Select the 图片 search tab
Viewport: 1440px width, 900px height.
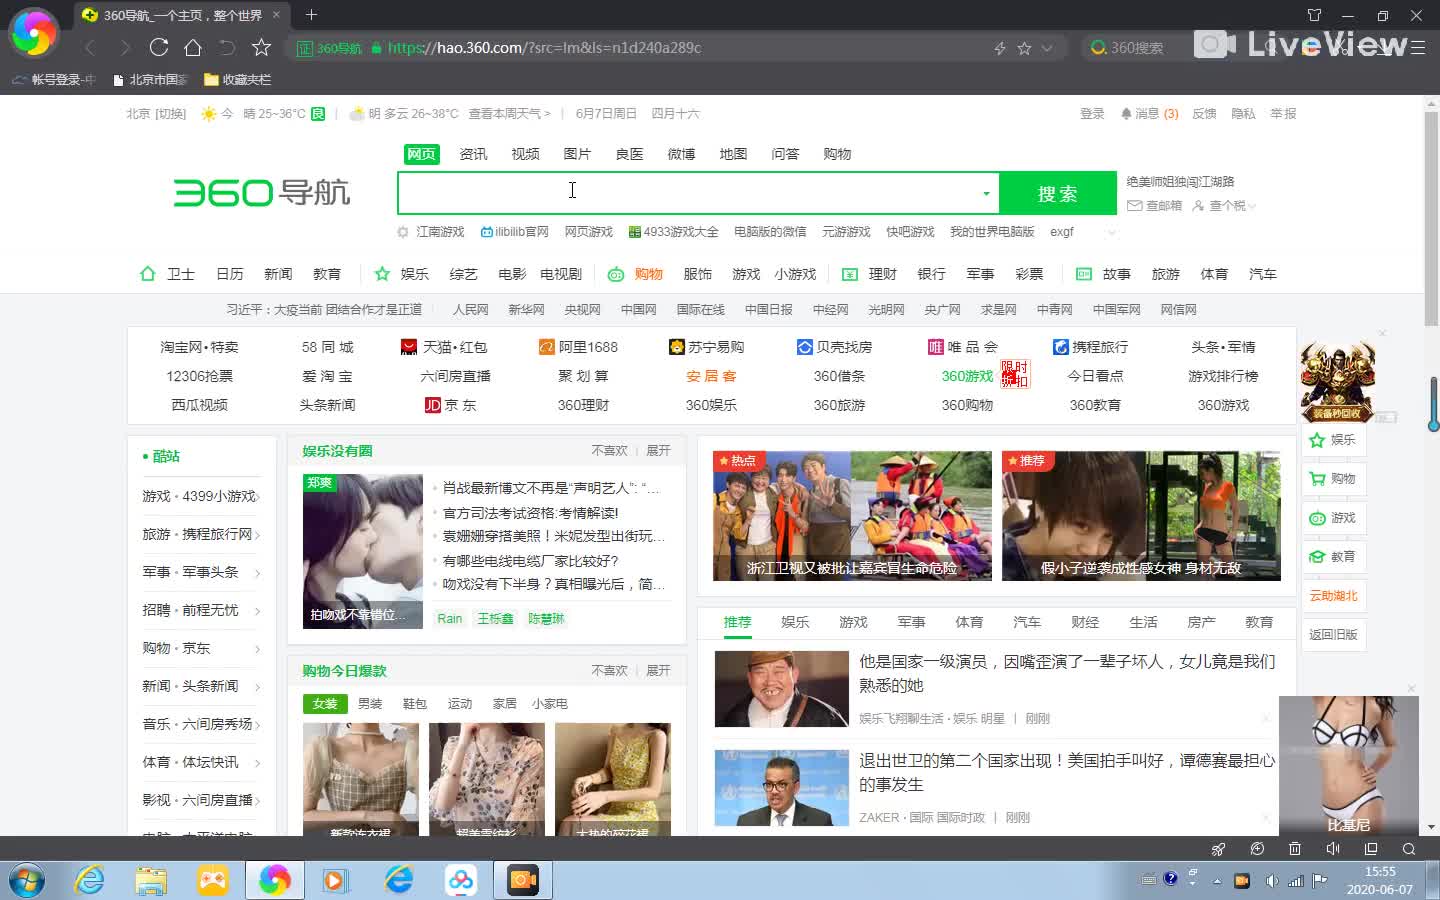coord(577,154)
